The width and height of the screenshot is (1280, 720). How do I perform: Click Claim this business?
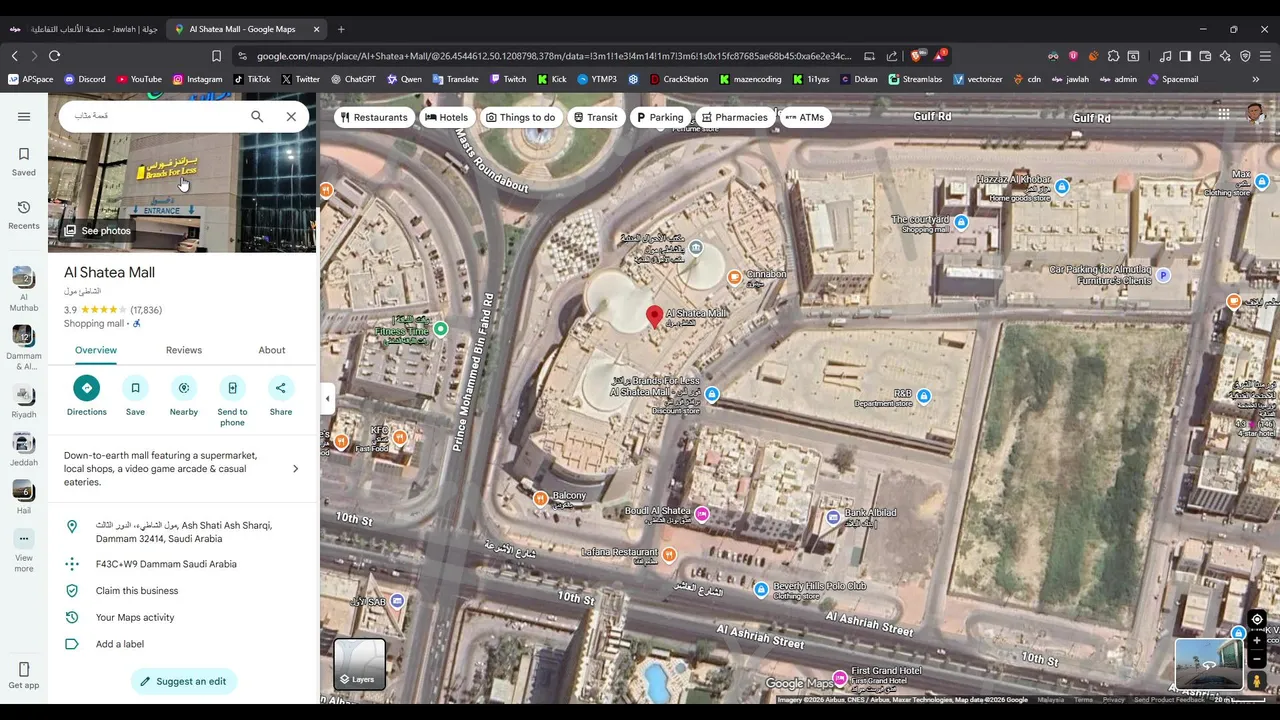pyautogui.click(x=137, y=591)
